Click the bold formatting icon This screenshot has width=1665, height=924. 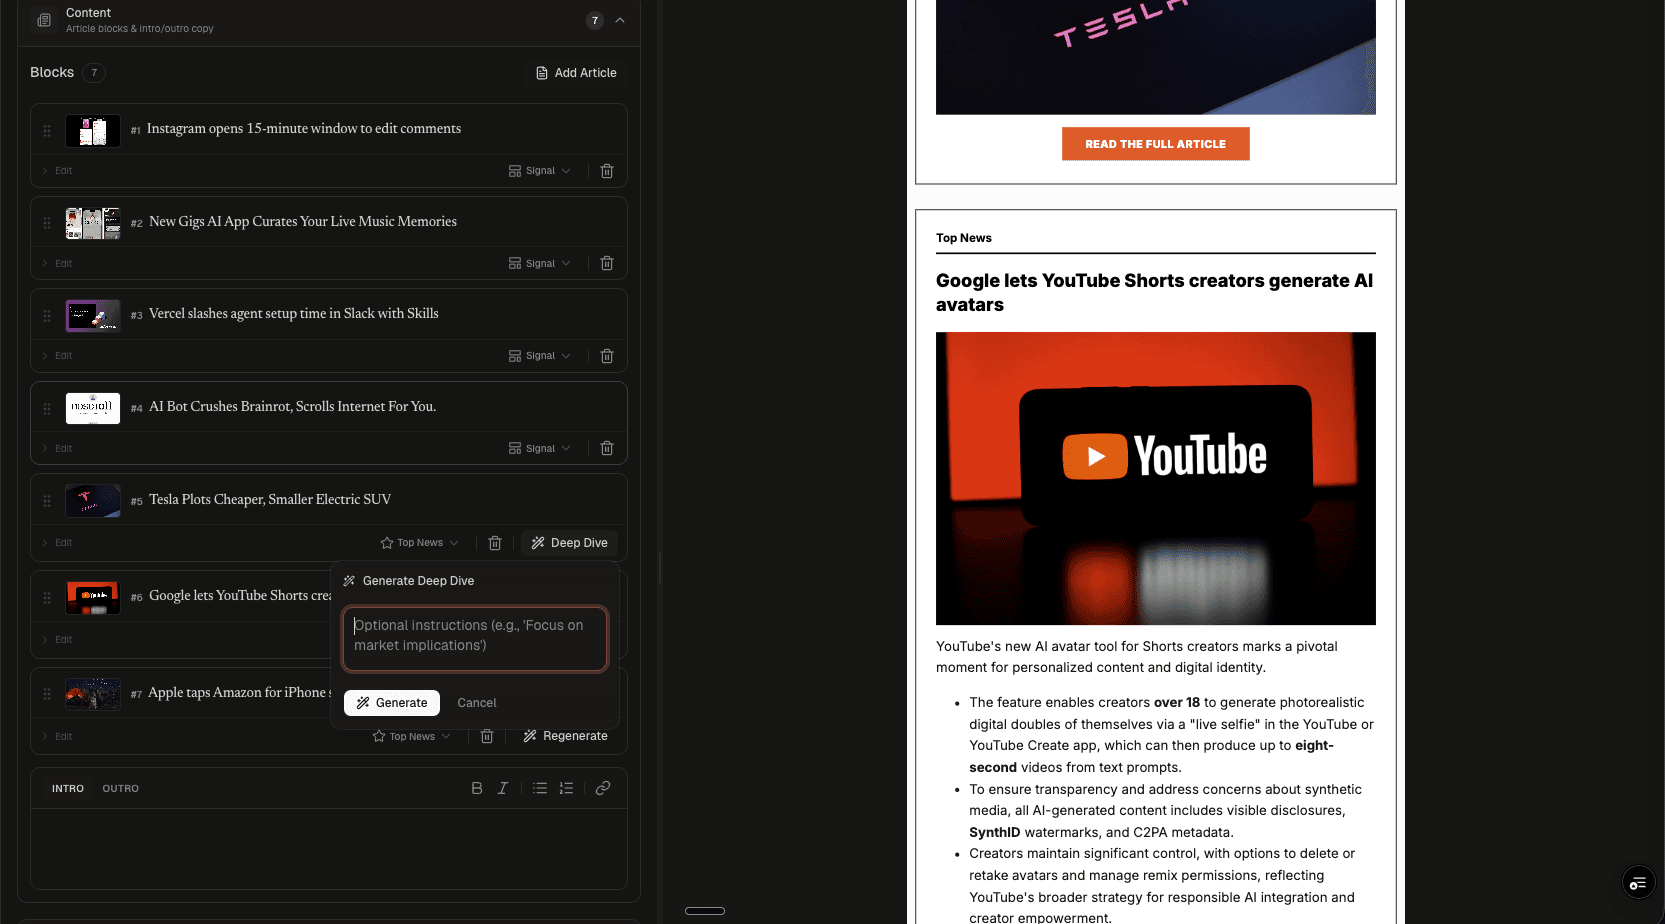point(477,788)
